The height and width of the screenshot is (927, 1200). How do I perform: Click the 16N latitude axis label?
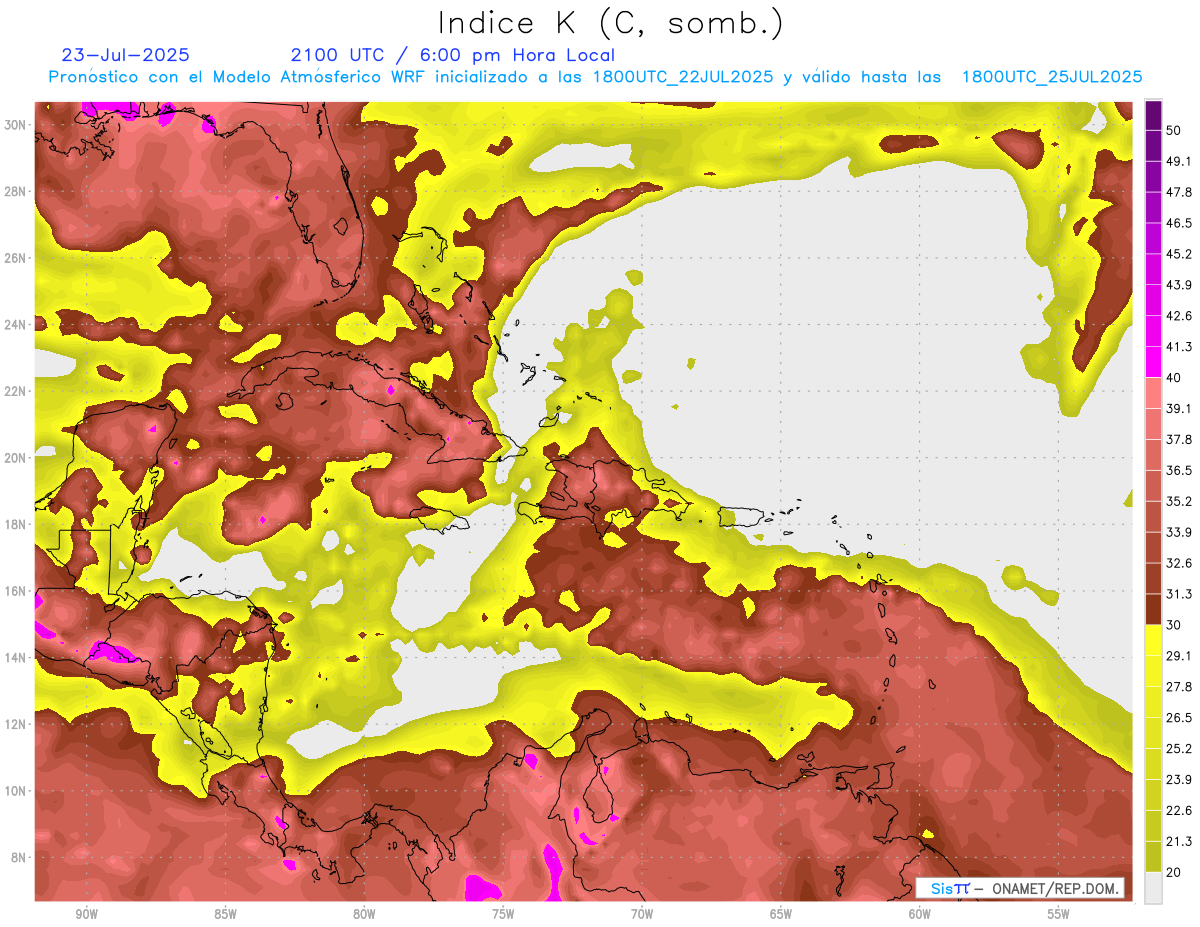point(16,591)
